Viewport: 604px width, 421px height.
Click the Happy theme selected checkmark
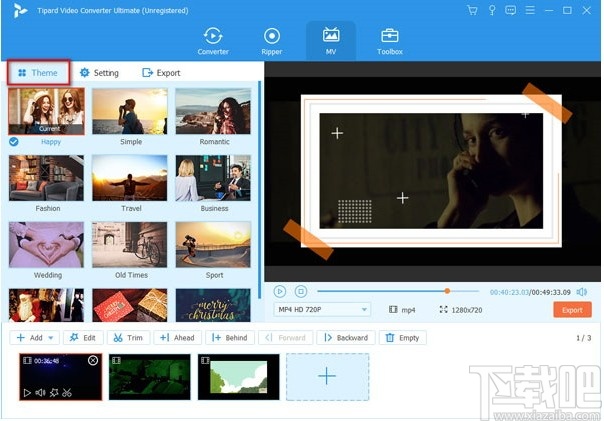coord(14,142)
